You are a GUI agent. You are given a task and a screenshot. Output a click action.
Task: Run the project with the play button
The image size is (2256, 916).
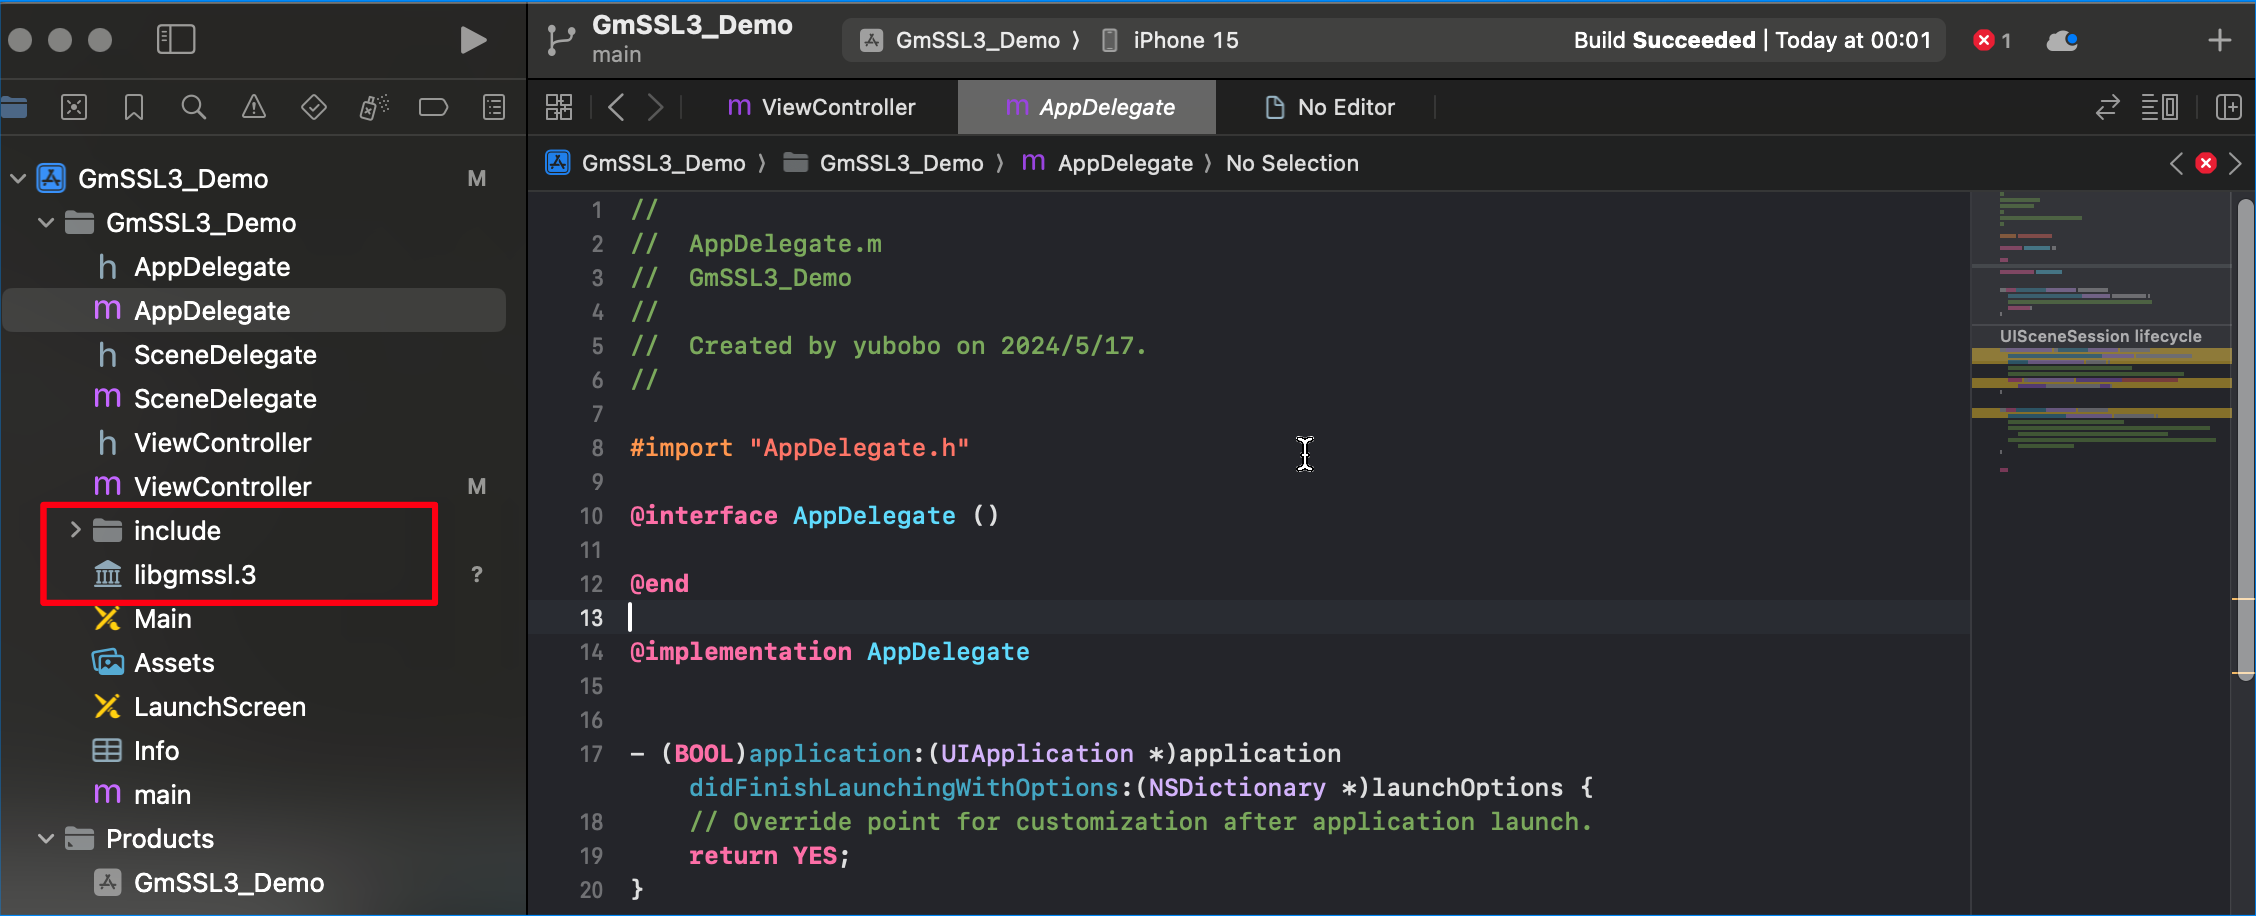473,40
